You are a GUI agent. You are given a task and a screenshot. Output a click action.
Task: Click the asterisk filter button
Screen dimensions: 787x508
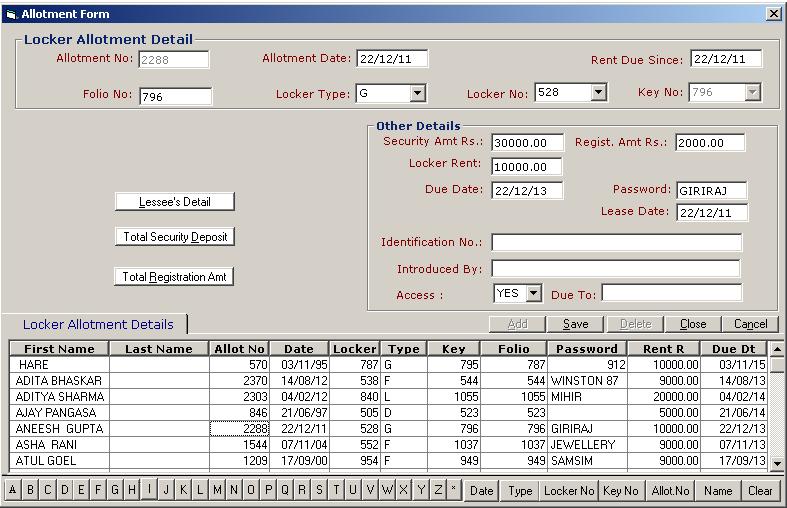click(454, 491)
